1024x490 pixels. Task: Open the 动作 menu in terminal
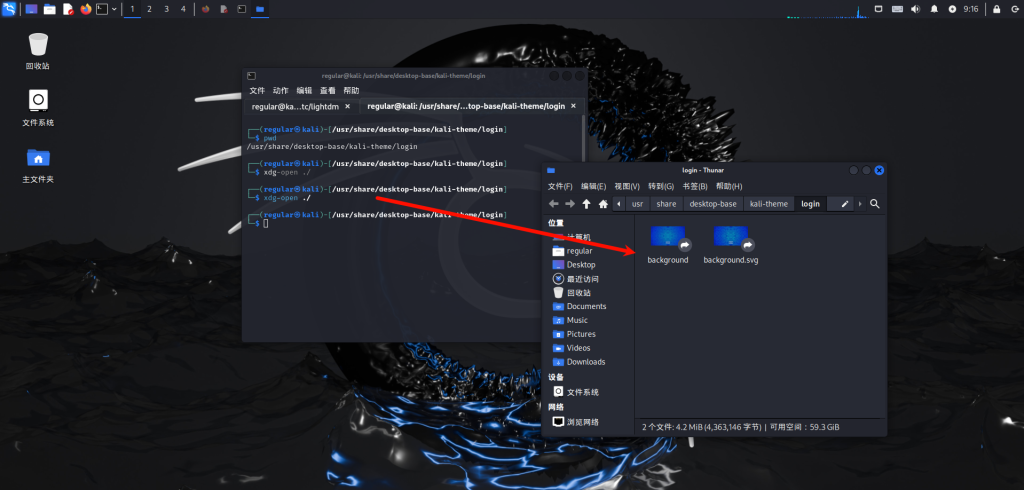[280, 90]
